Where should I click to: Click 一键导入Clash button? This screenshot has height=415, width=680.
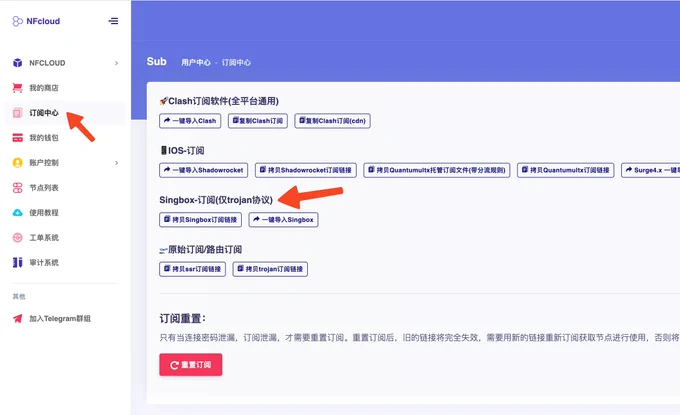pyautogui.click(x=190, y=121)
